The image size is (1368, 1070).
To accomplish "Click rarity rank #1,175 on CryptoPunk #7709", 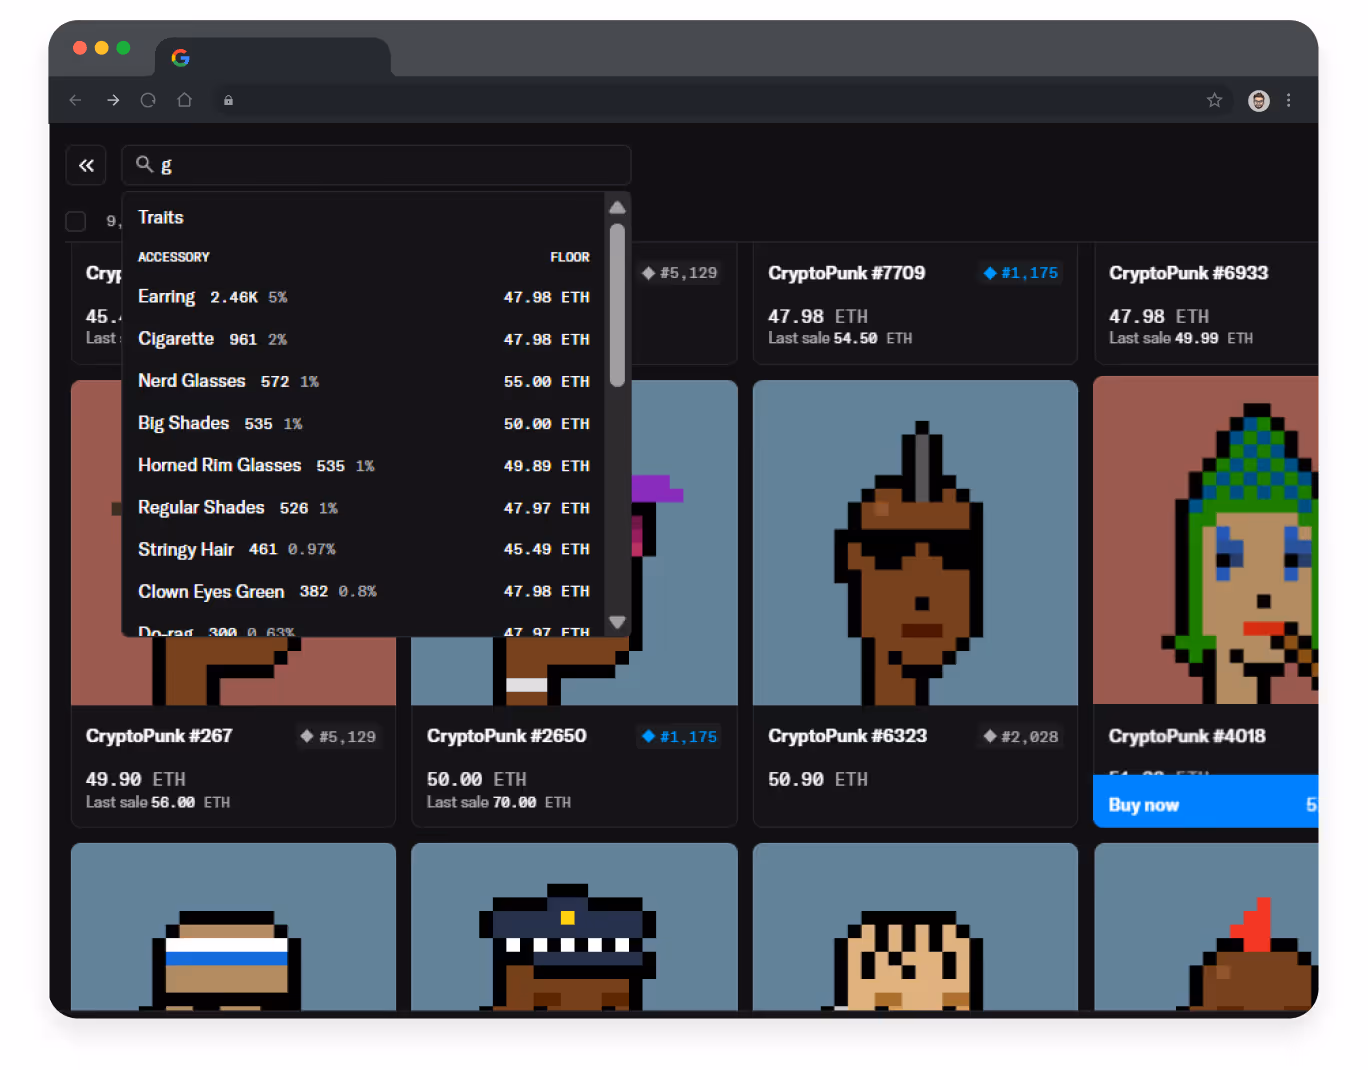I will pyautogui.click(x=1020, y=273).
